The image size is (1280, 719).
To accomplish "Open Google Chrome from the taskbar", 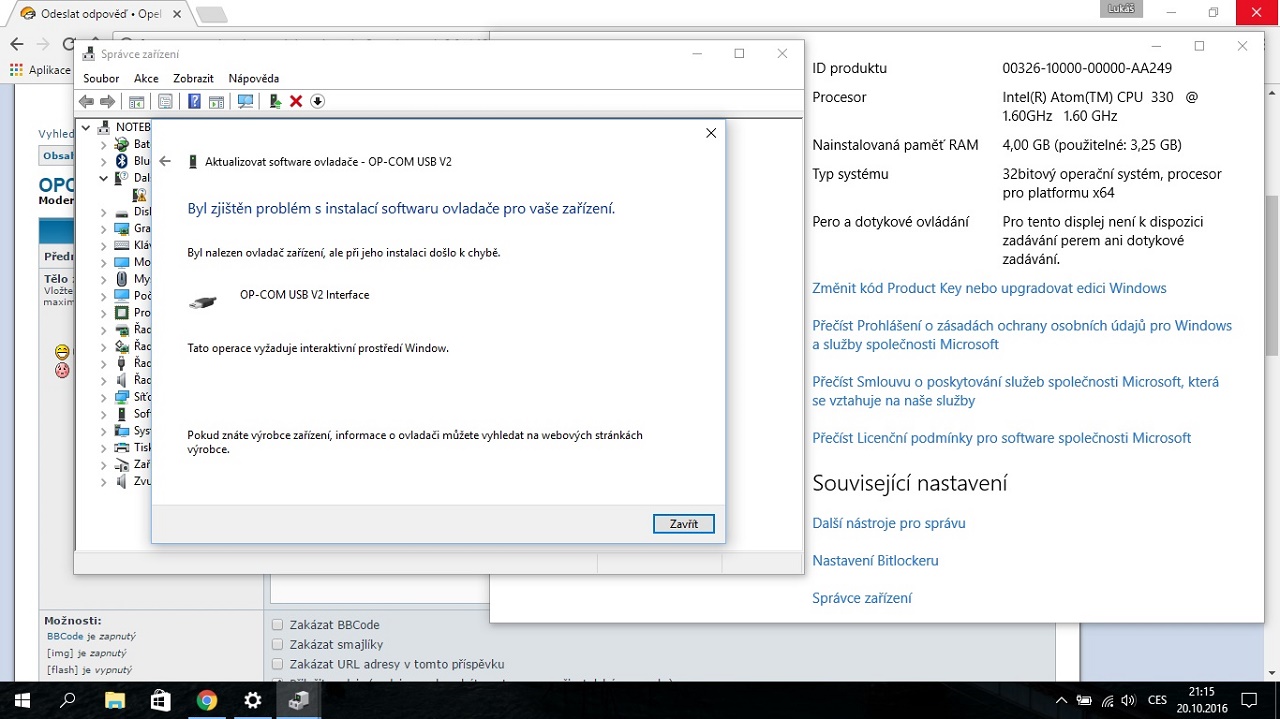I will pos(207,700).
